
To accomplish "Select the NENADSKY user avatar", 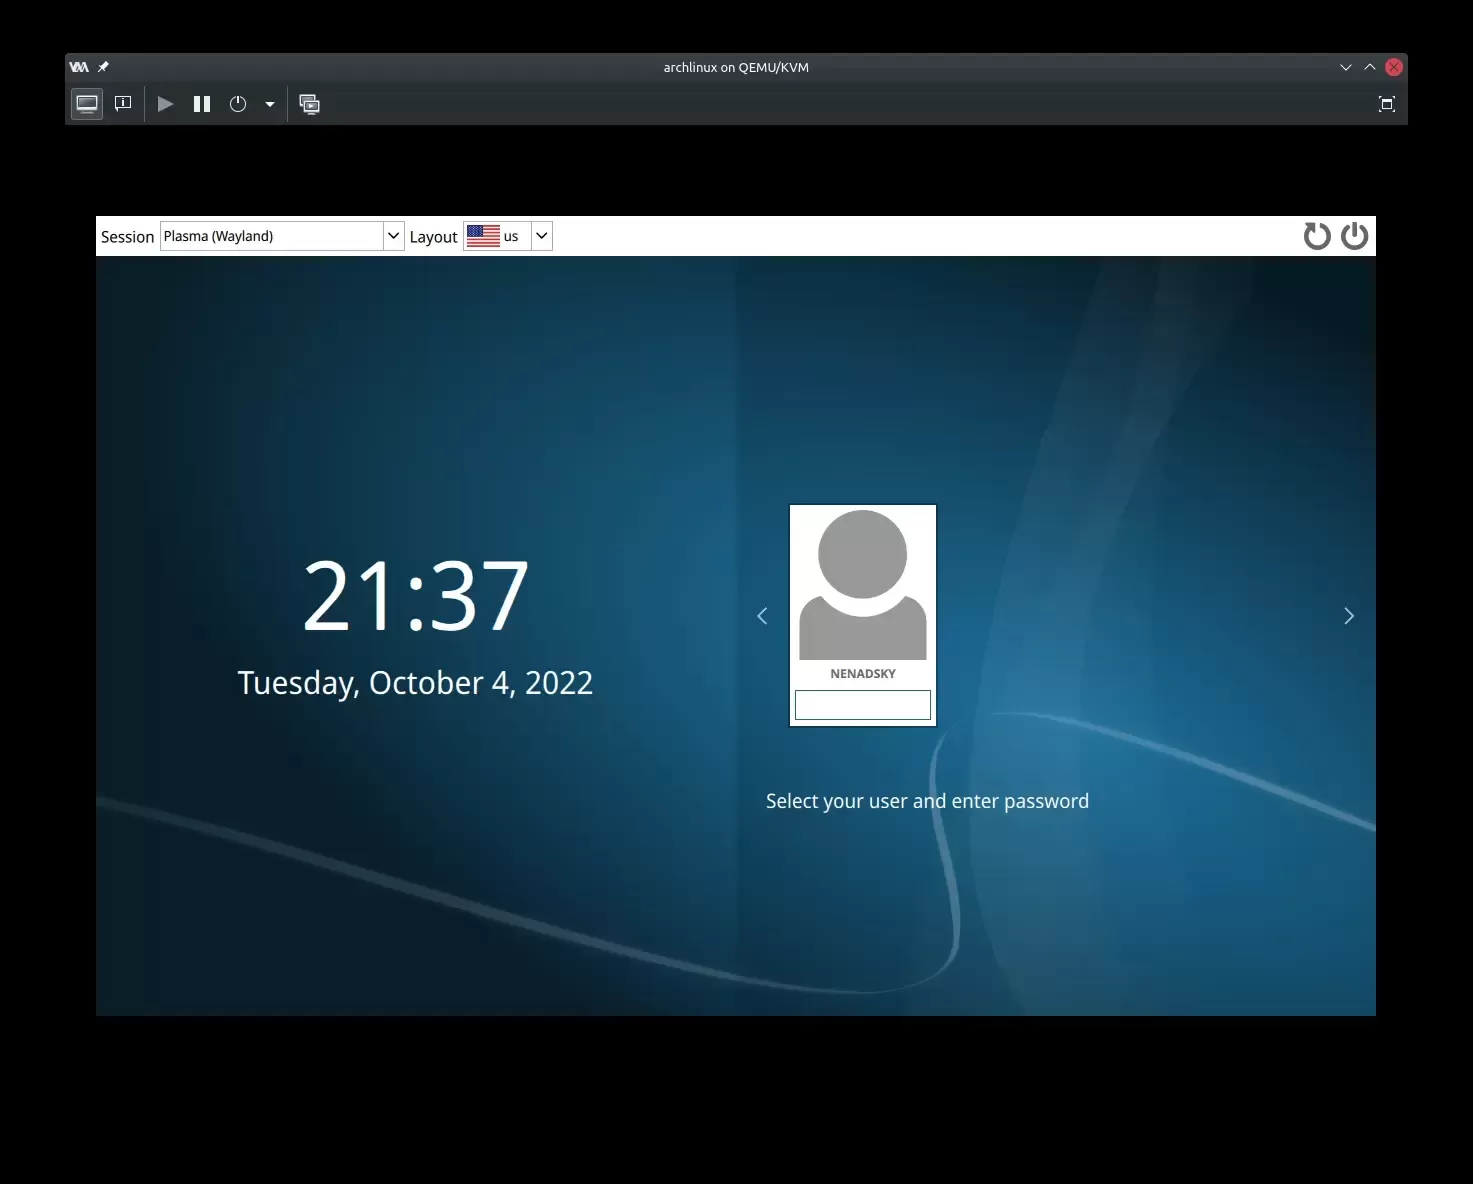I will (x=862, y=585).
